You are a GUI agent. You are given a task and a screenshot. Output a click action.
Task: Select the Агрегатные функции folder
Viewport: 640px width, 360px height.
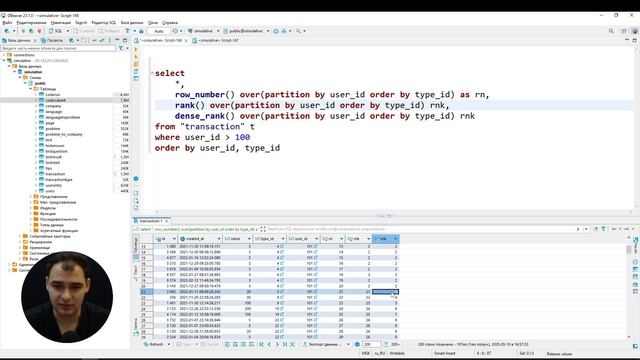pyautogui.click(x=59, y=231)
